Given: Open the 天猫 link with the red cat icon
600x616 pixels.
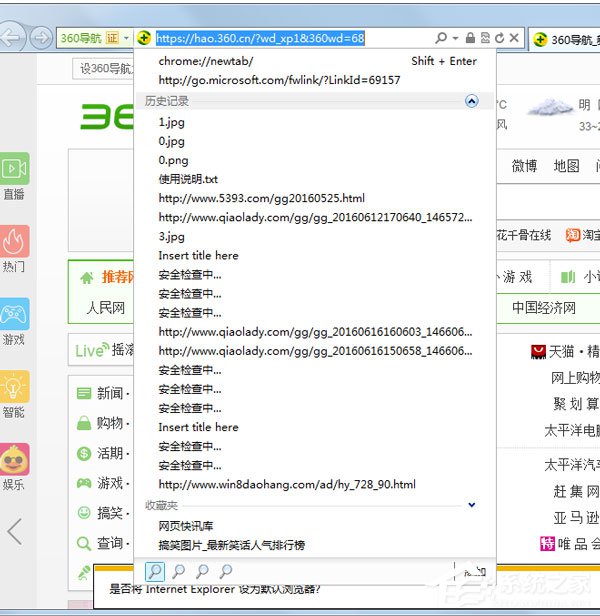Looking at the screenshot, I should tap(565, 351).
